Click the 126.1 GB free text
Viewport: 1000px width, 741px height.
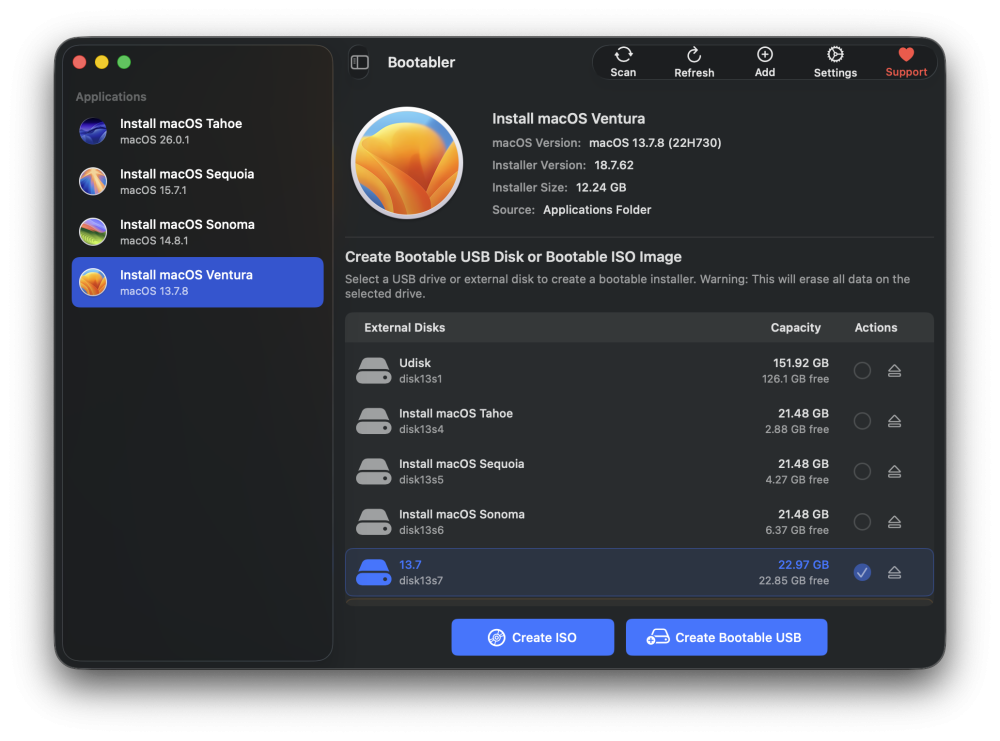coord(795,379)
